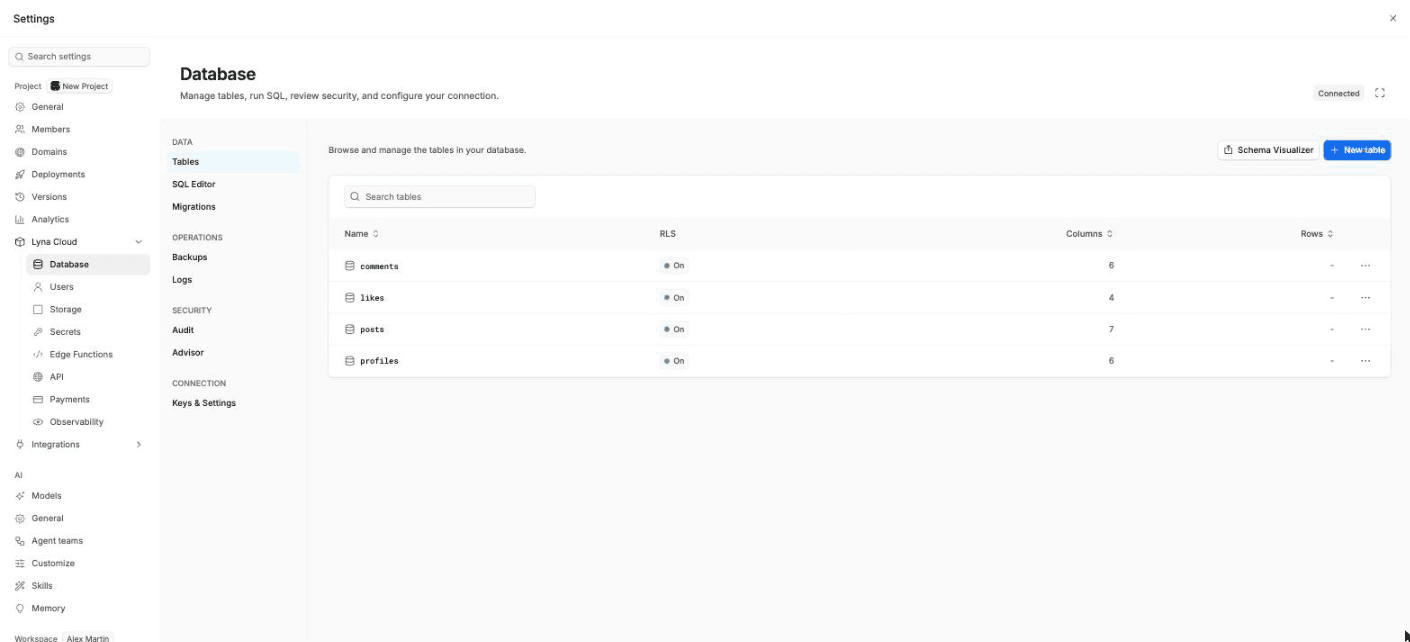Open the SQL Editor tab
Screen dimensions: 1410x642
[193, 184]
